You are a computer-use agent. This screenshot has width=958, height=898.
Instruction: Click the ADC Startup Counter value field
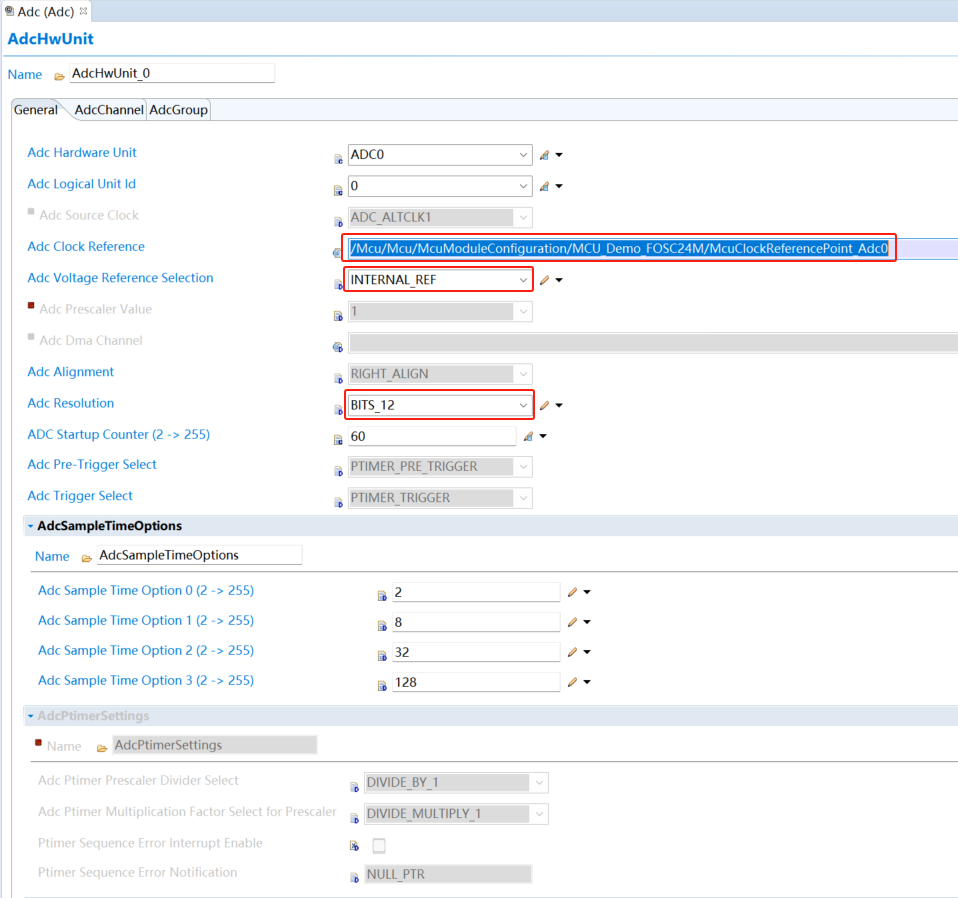coord(431,437)
